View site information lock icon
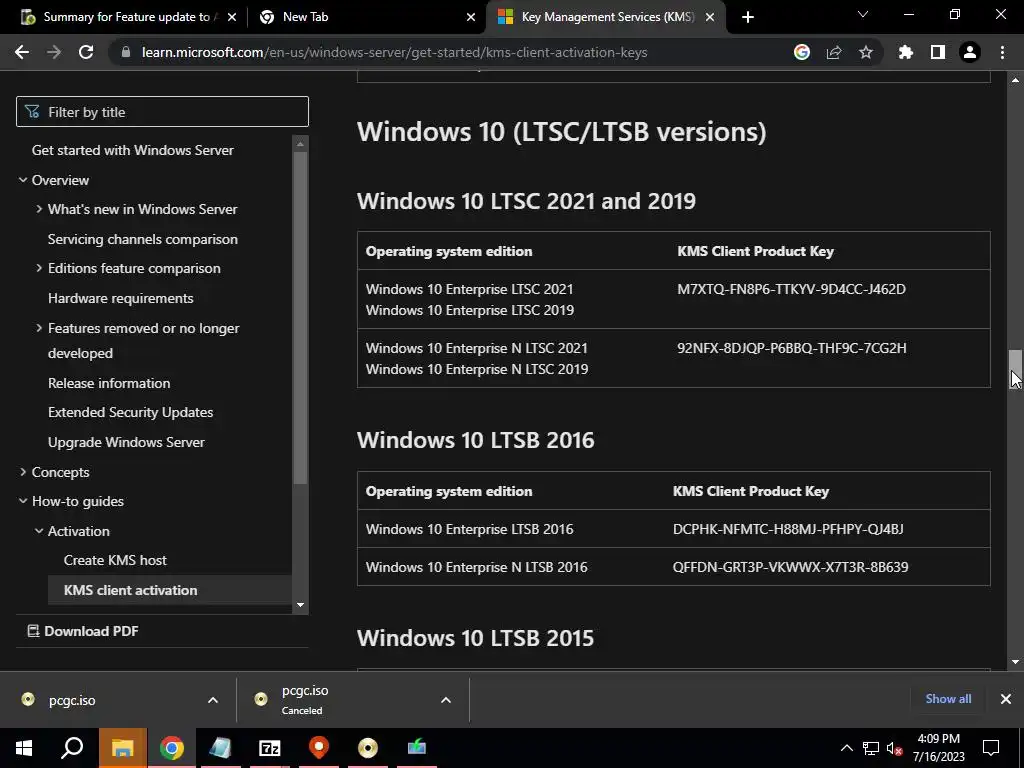Screen dimensions: 1024x768 click(126, 52)
